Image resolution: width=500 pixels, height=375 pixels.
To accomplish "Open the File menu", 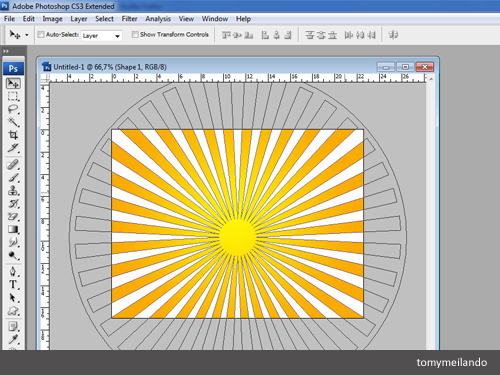I will click(9, 19).
